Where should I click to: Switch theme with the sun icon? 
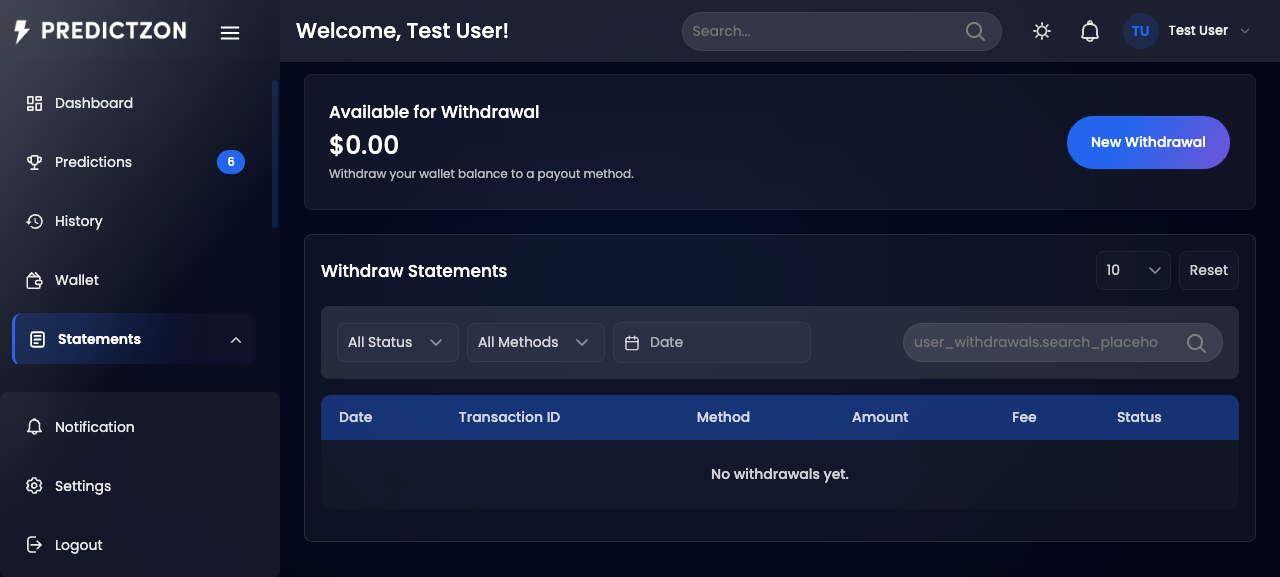1042,31
